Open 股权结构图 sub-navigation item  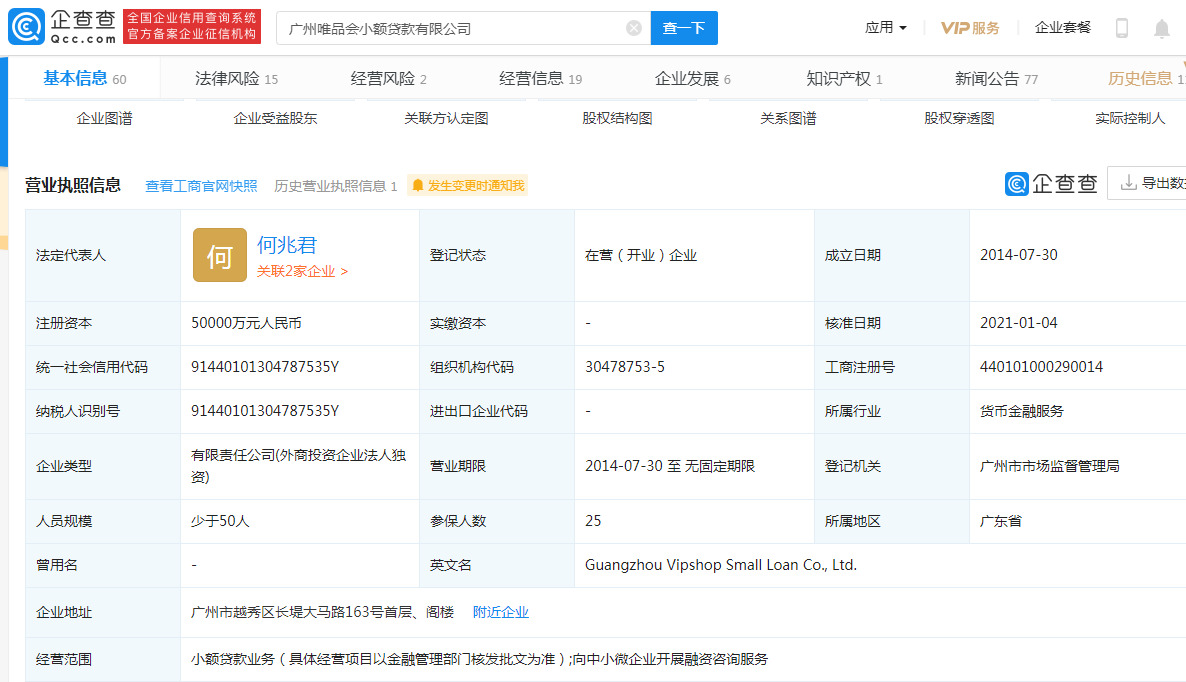[x=617, y=119]
